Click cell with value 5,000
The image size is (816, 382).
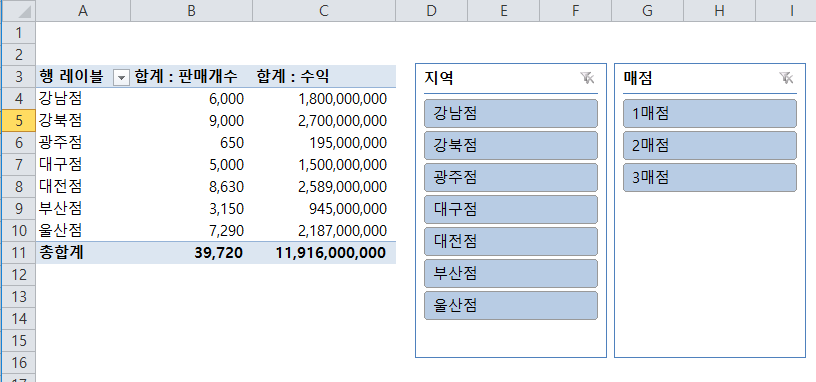coord(192,164)
